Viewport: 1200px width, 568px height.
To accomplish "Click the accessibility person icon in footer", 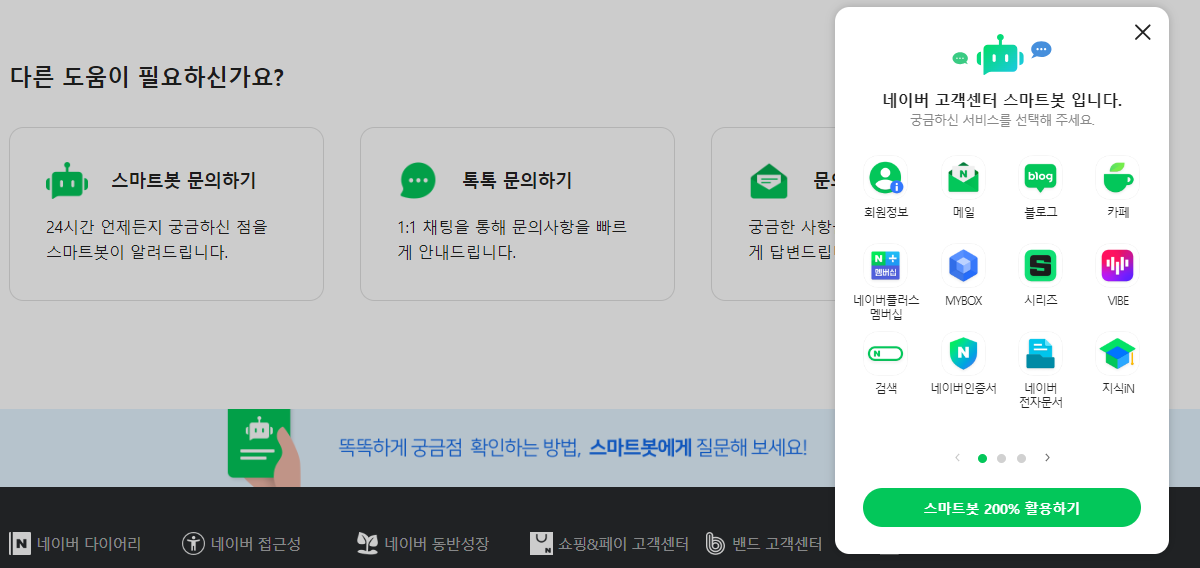I will [193, 544].
